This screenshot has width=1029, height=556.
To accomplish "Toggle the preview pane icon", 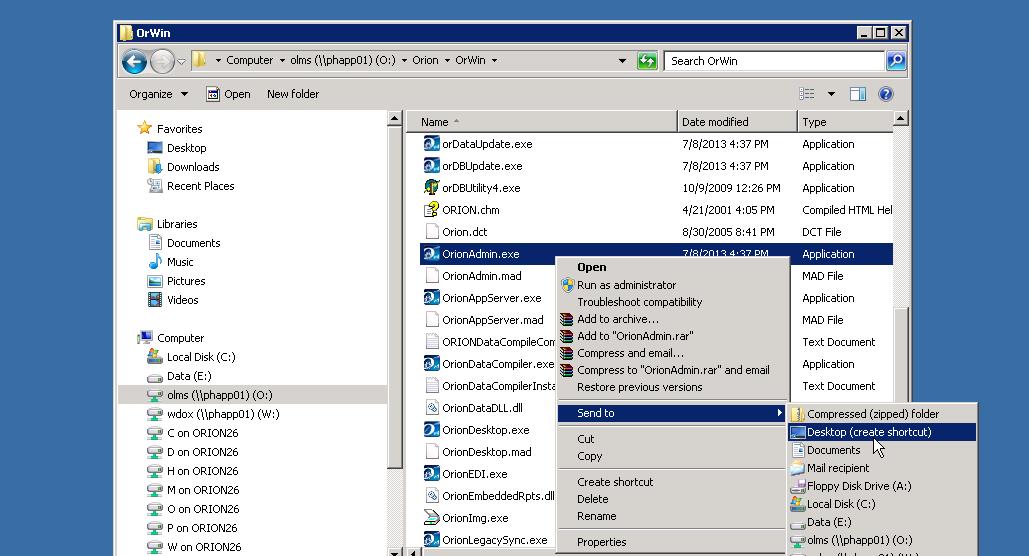I will [x=858, y=94].
